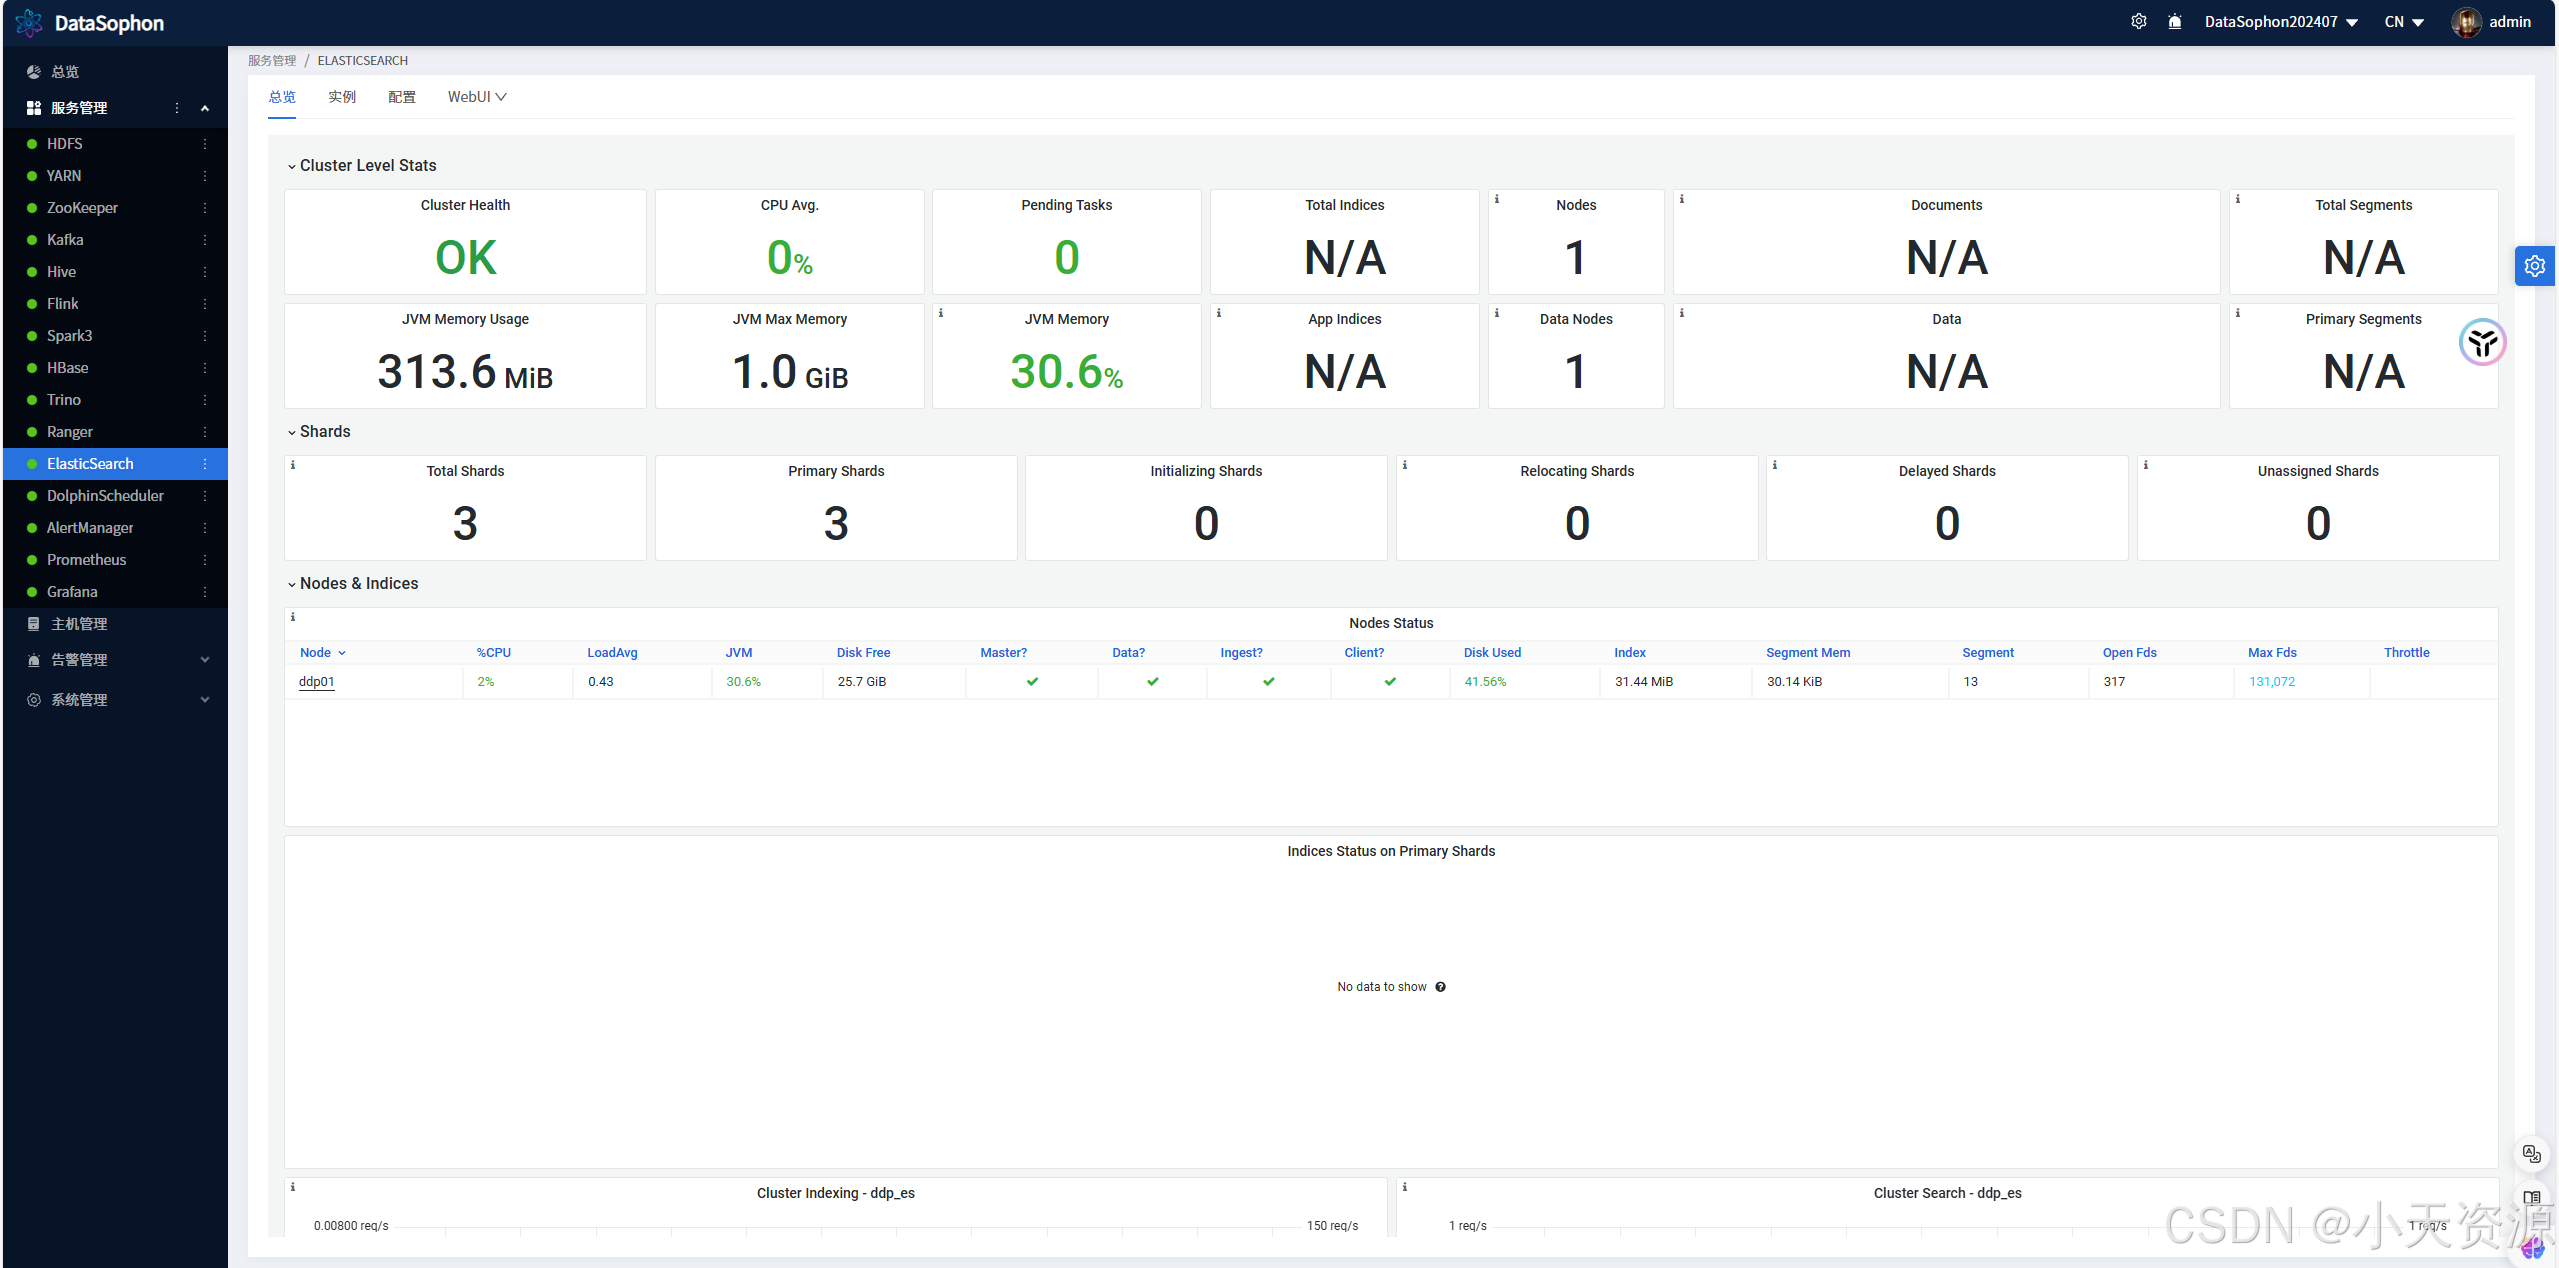This screenshot has height=1268, width=2559.
Task: Open settings gear in top bar
Action: pos(2138,21)
